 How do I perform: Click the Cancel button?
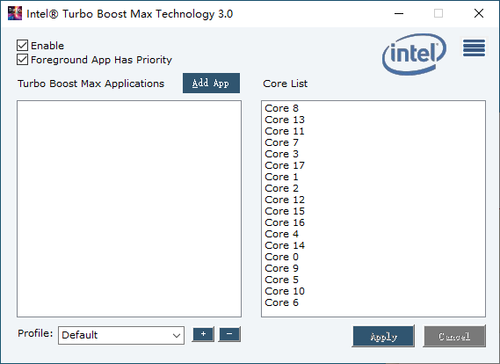point(454,336)
